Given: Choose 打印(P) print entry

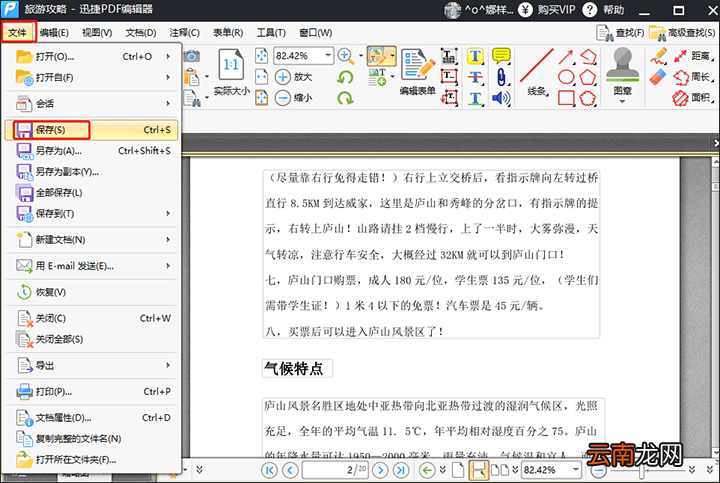Looking at the screenshot, I should point(91,392).
